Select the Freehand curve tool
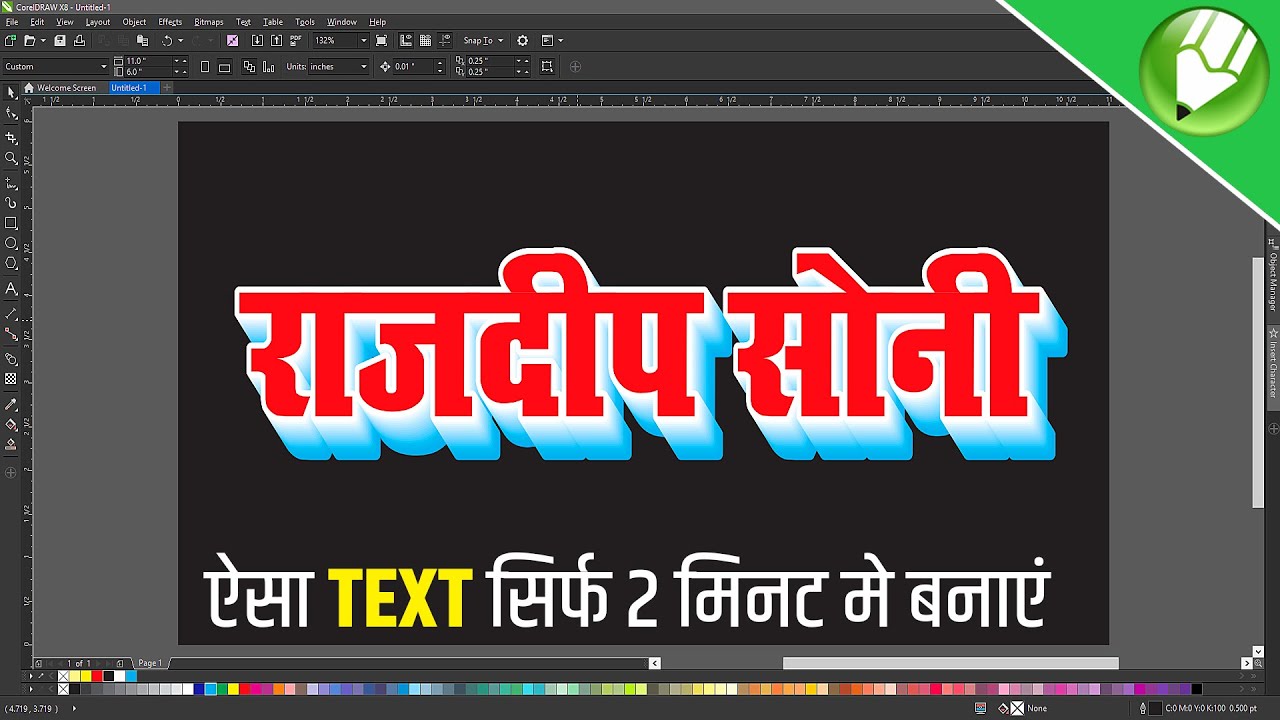The width and height of the screenshot is (1280, 720). [11, 183]
